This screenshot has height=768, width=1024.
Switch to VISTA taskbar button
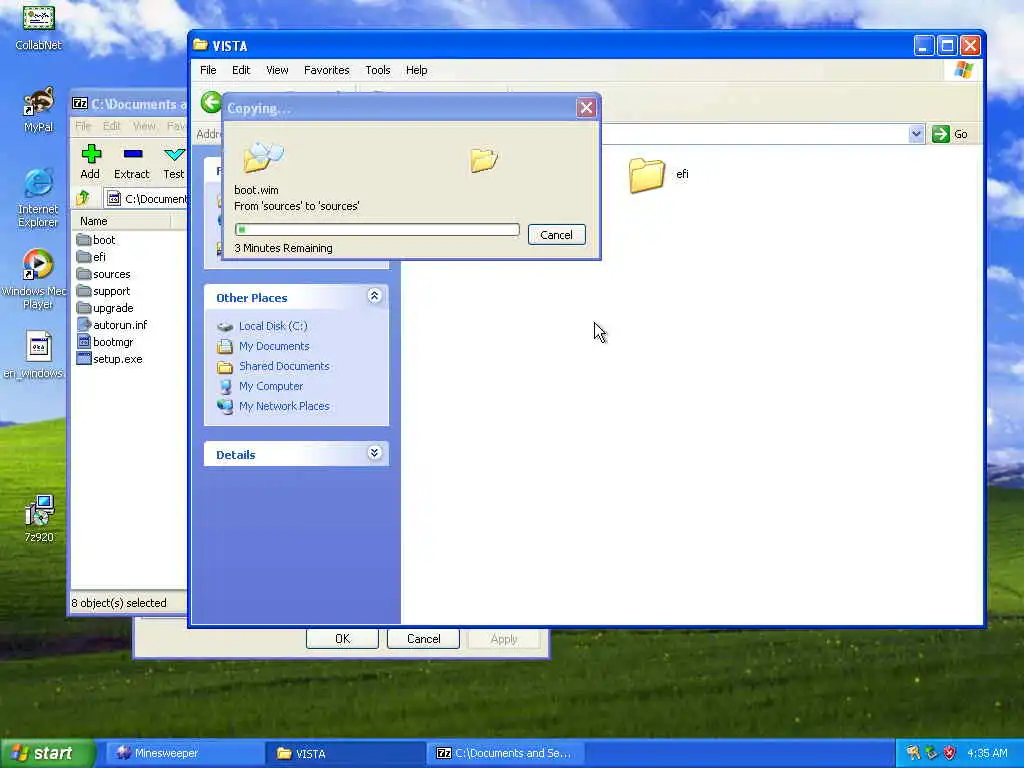[x=345, y=753]
